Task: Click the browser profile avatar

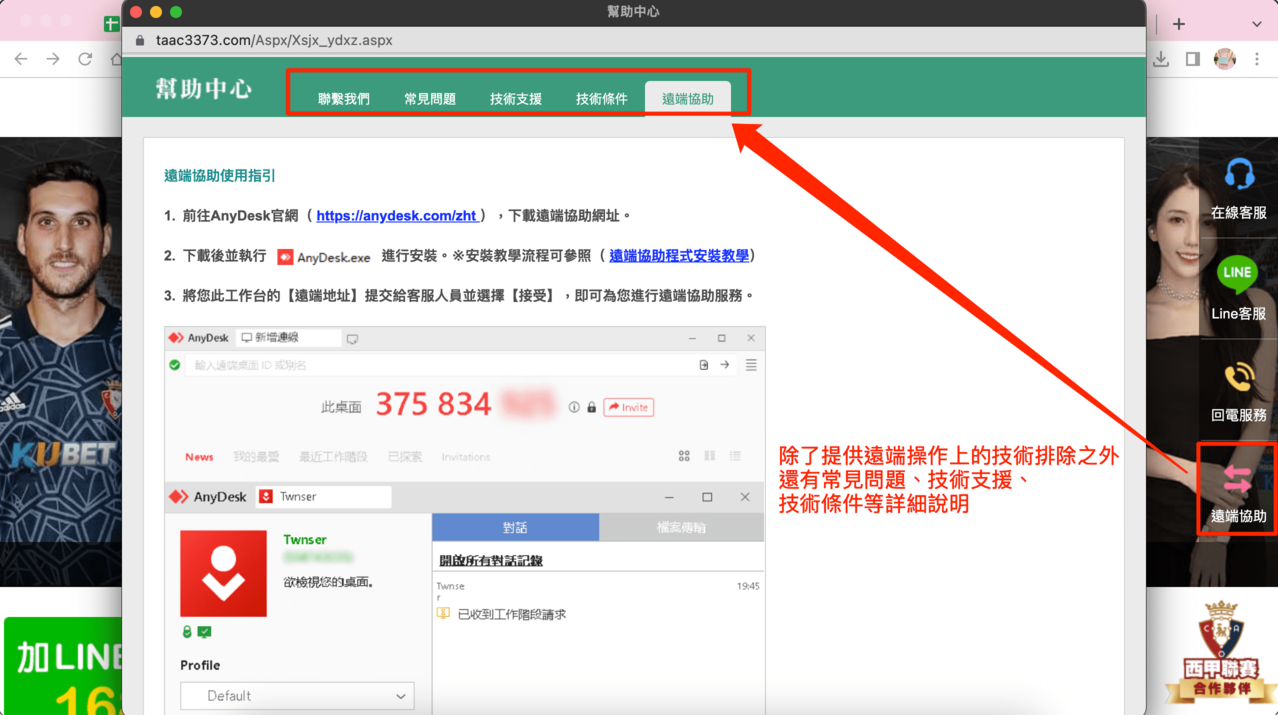Action: pyautogui.click(x=1224, y=60)
